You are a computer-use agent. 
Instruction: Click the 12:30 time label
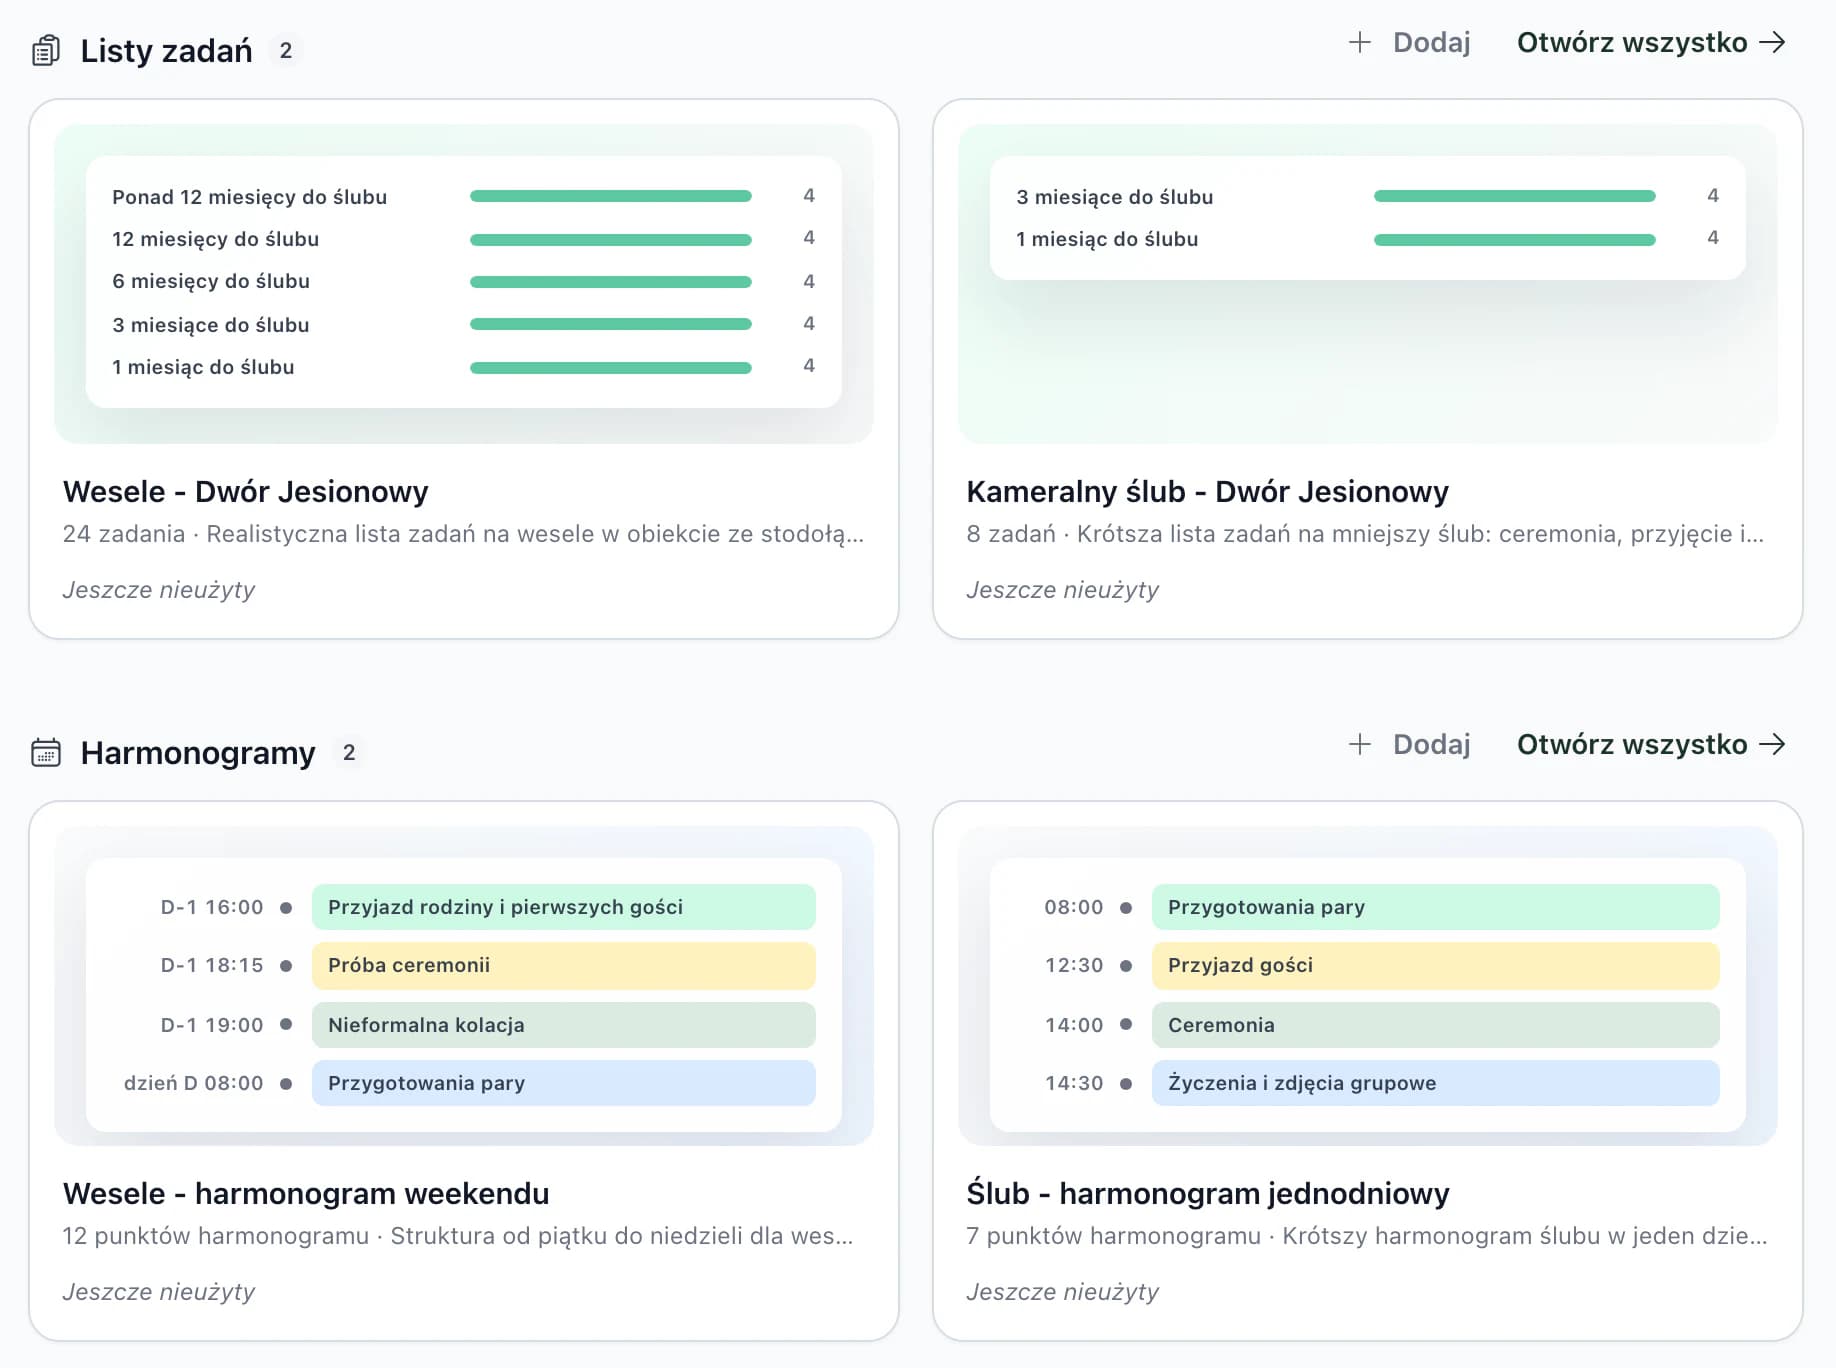[x=1074, y=965]
